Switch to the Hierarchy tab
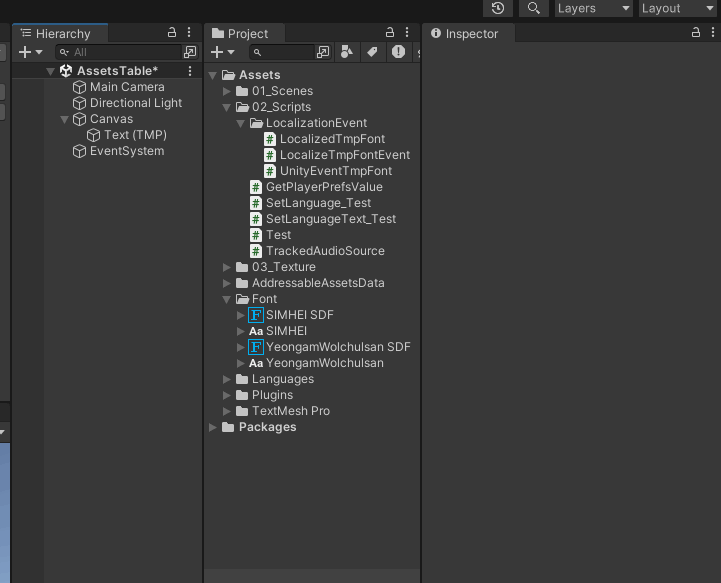The image size is (721, 583). click(x=60, y=34)
